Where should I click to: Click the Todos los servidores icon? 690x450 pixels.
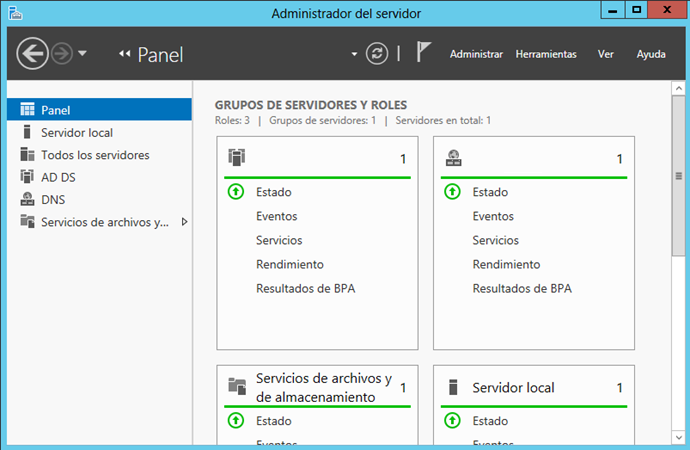[x=27, y=154]
